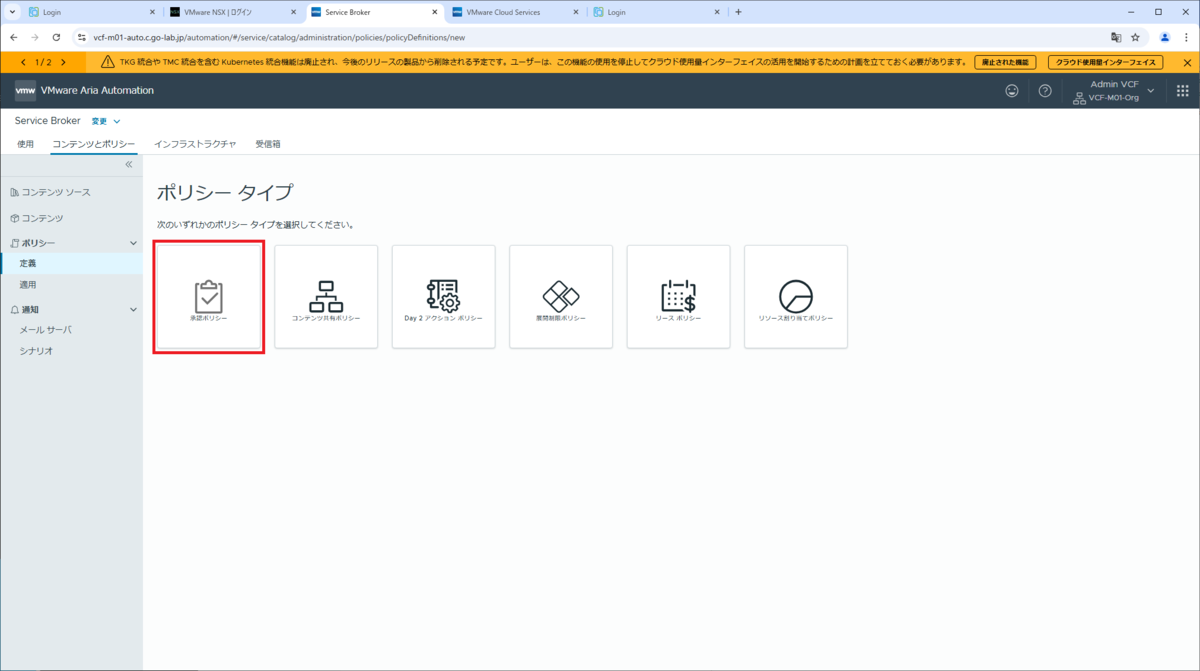Click the vmw VMware Aria Automation logo
The width and height of the screenshot is (1200, 671).
84,91
